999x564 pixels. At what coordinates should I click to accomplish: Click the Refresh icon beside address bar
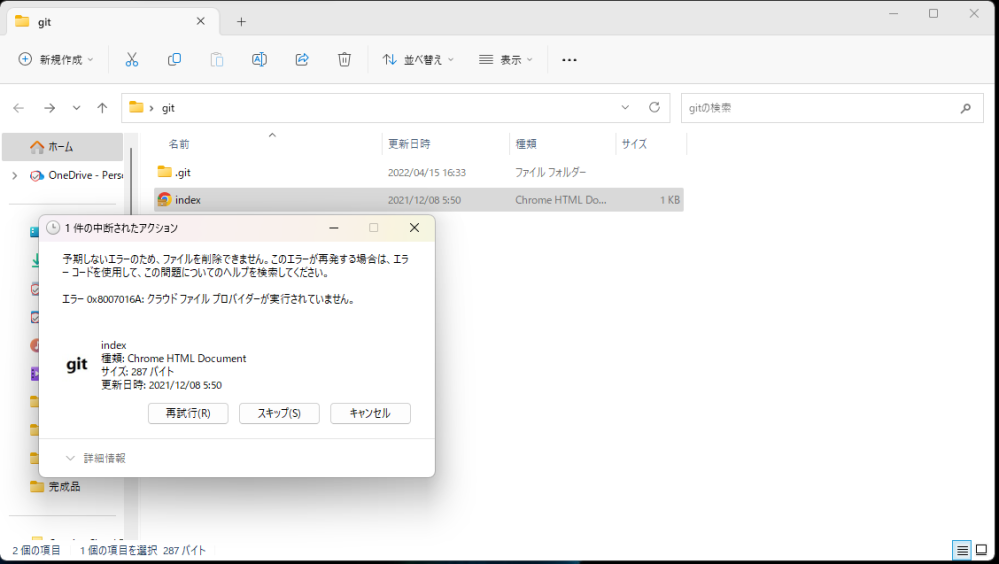point(654,108)
